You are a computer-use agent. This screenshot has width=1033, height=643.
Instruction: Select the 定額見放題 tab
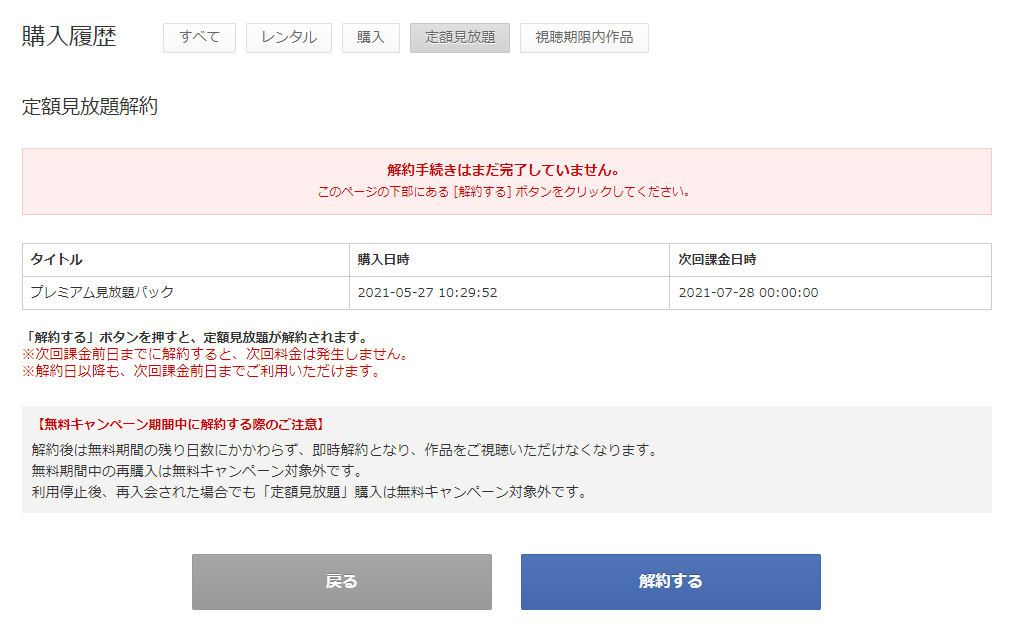[460, 38]
